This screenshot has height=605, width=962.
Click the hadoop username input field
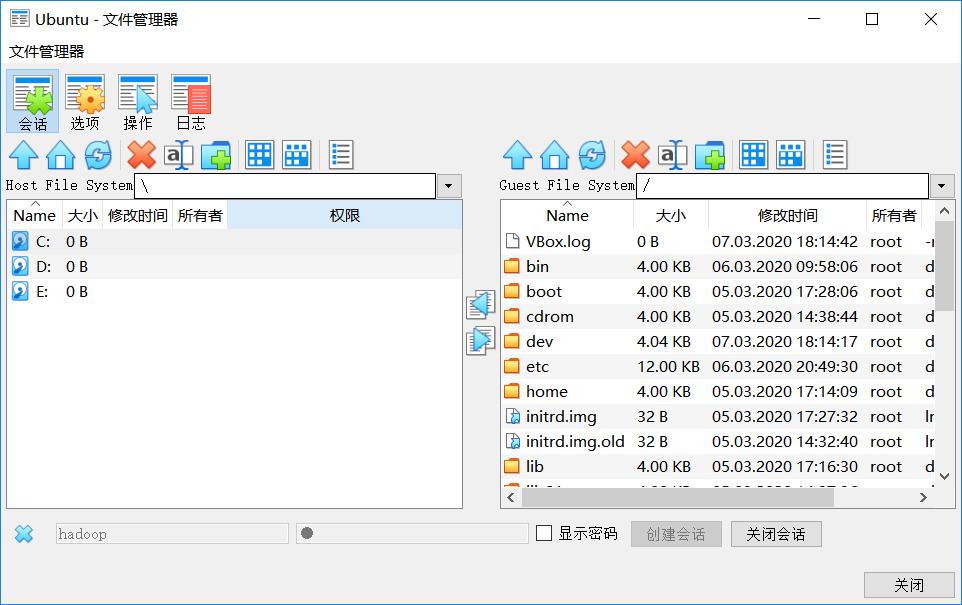(170, 533)
